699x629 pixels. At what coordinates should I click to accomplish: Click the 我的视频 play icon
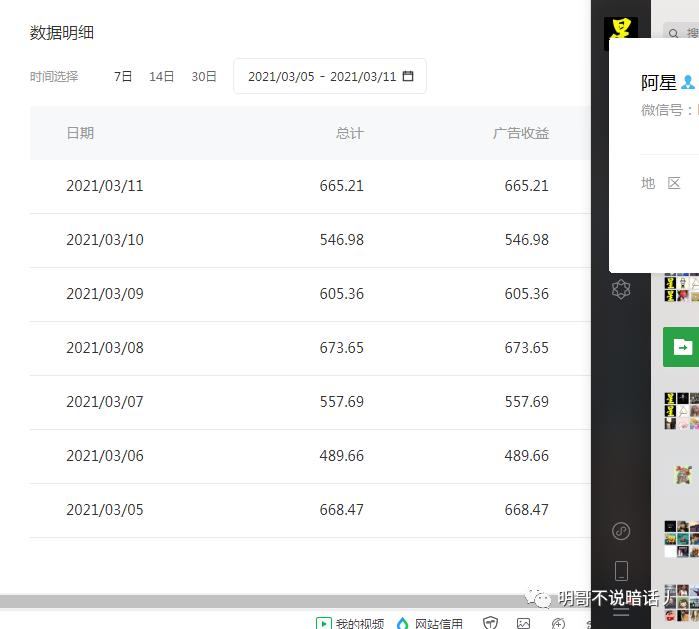(324, 623)
